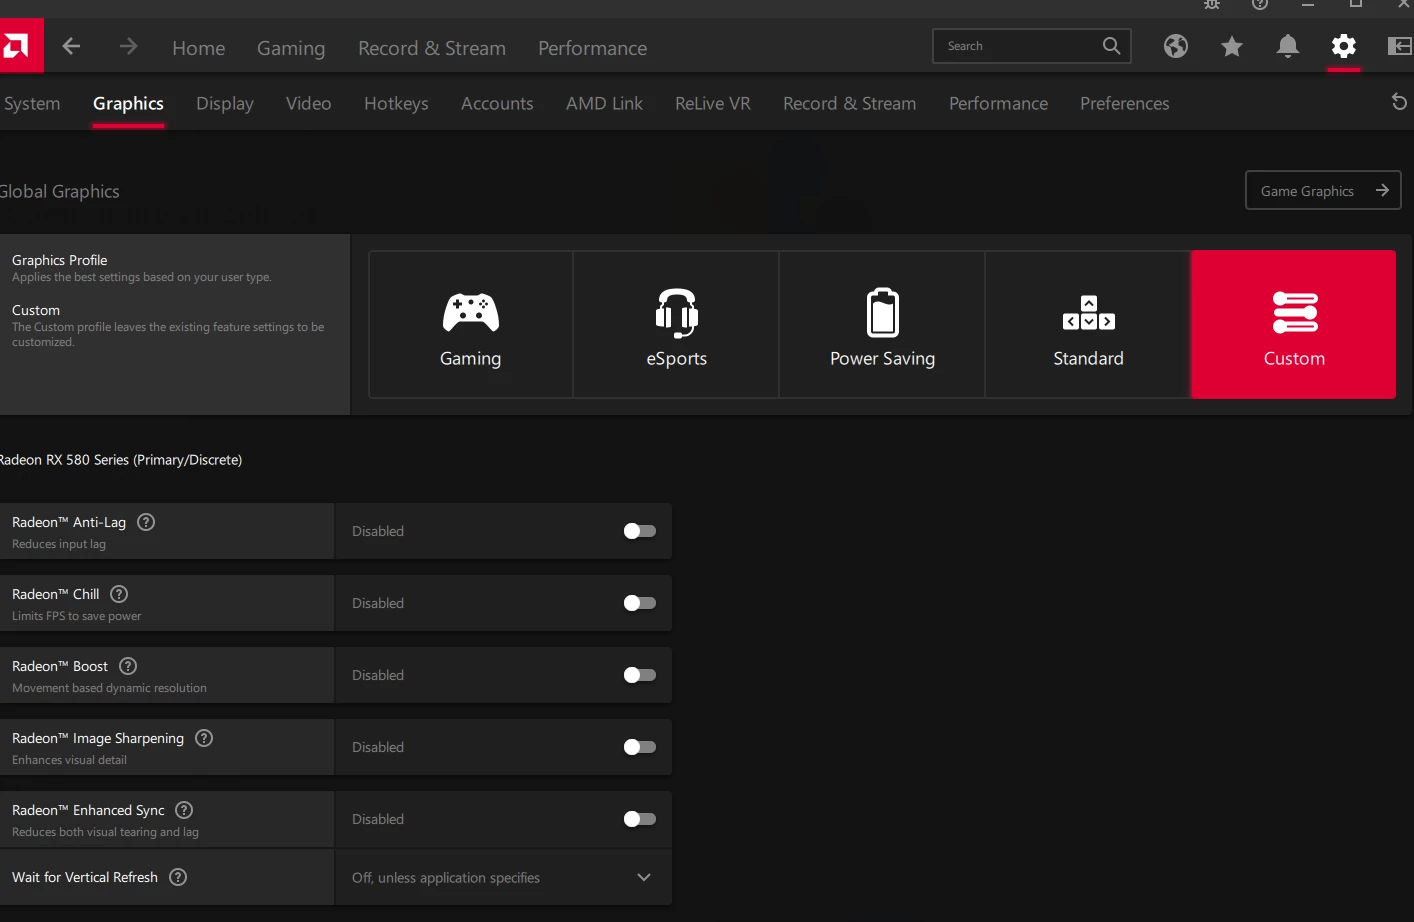This screenshot has height=922, width=1414.
Task: Select the Standard graphics profile
Action: (x=1089, y=324)
